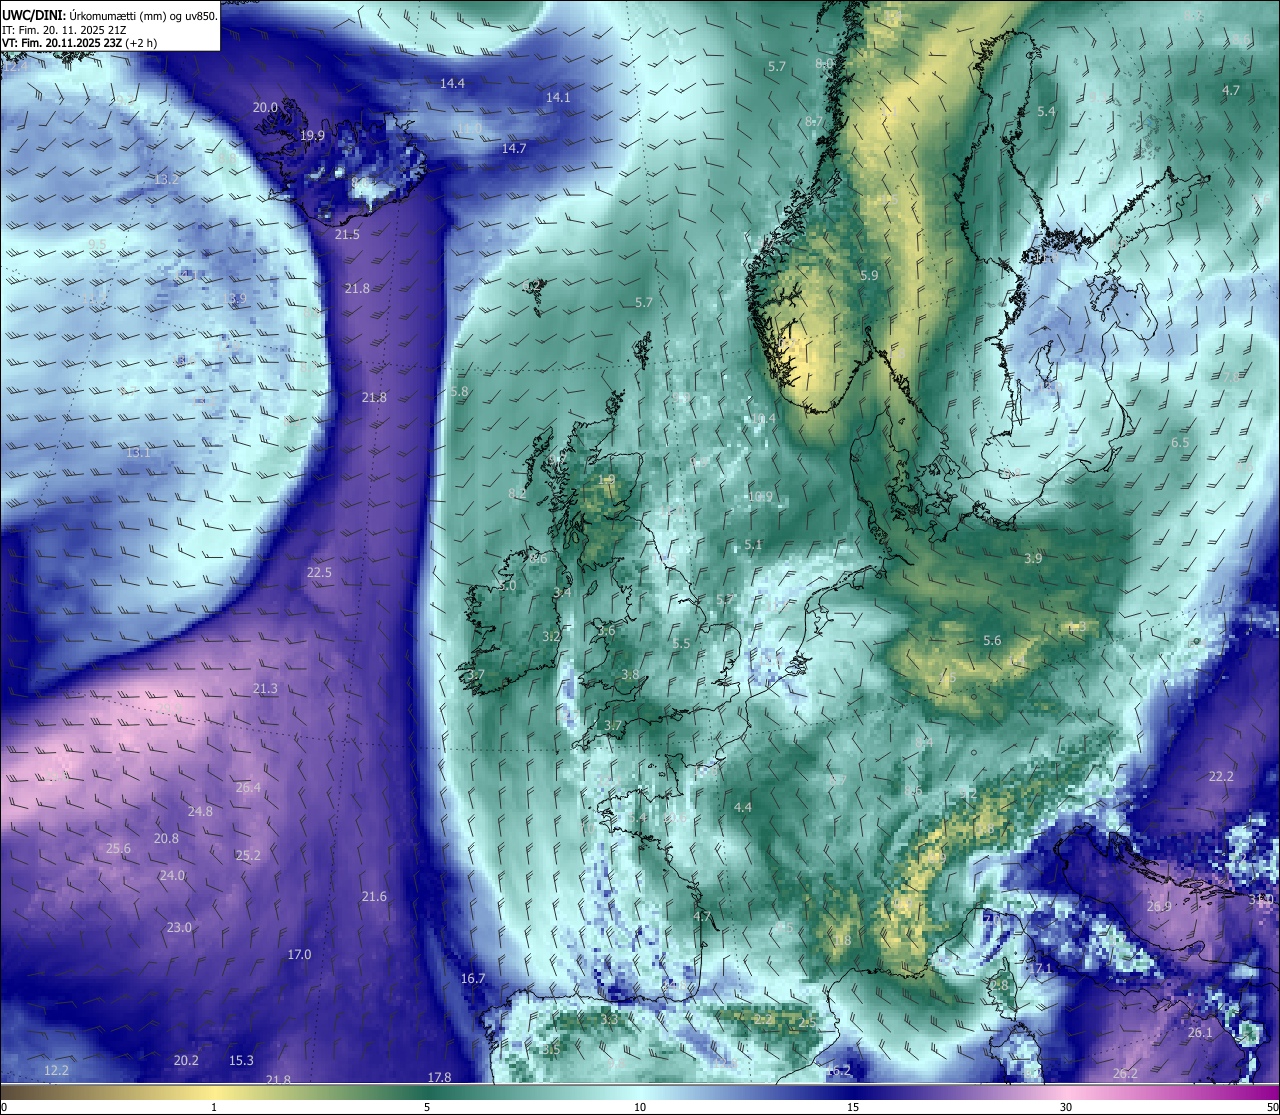Screen dimensions: 1280x1115
Task: Click the colorbar tick label "10"
Action: [640, 1107]
